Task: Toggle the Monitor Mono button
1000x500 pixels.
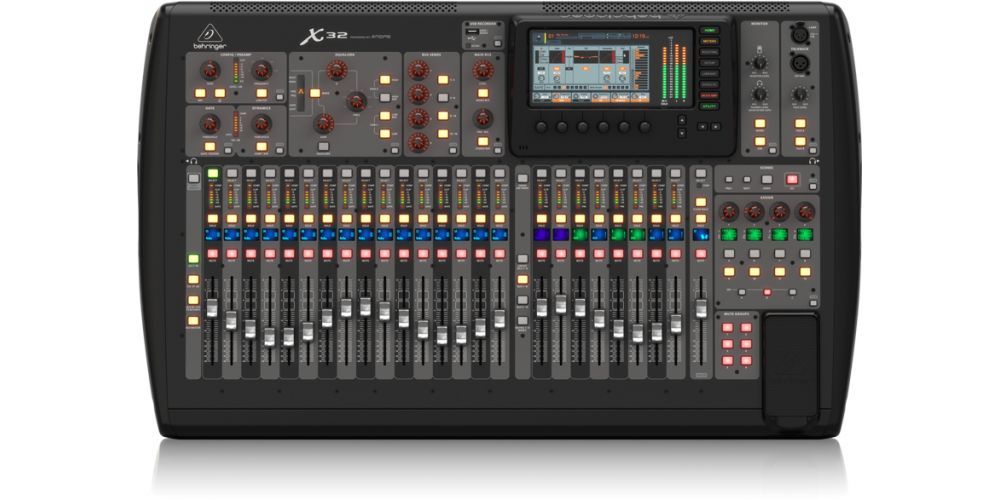Action: click(x=760, y=123)
